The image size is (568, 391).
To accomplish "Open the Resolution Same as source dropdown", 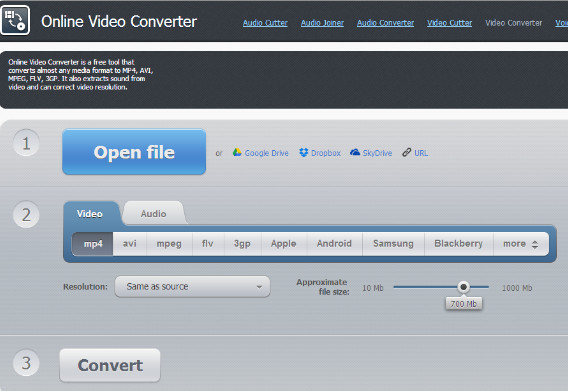I will (x=192, y=287).
